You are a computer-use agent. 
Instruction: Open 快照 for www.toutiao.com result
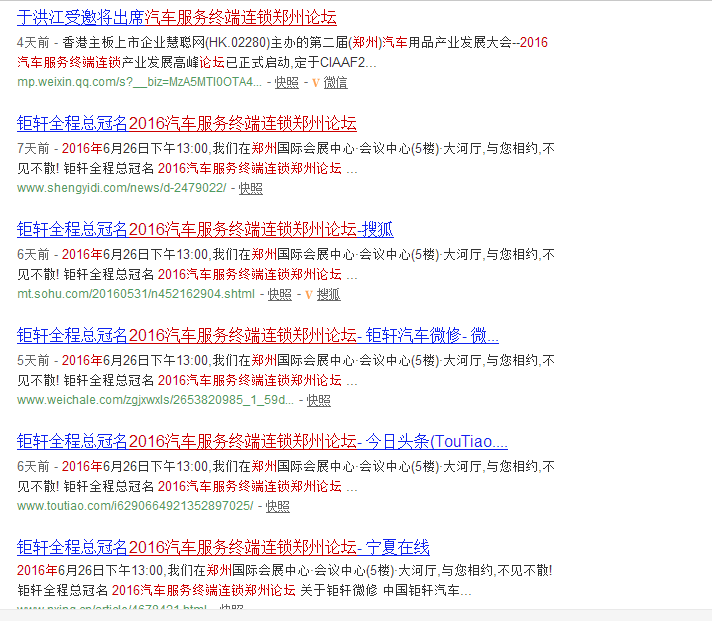277,506
